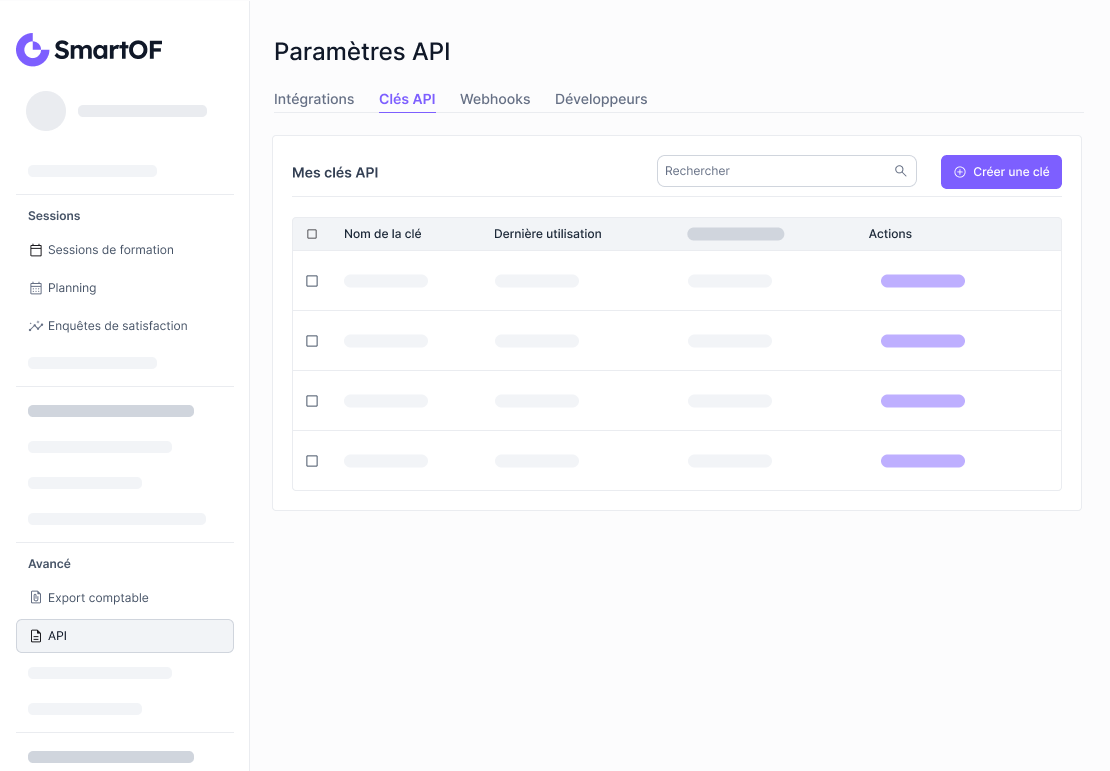Click the chart icon beside Enquêtes de satisfaction
Screen dimensions: 1110x771
tap(35, 326)
